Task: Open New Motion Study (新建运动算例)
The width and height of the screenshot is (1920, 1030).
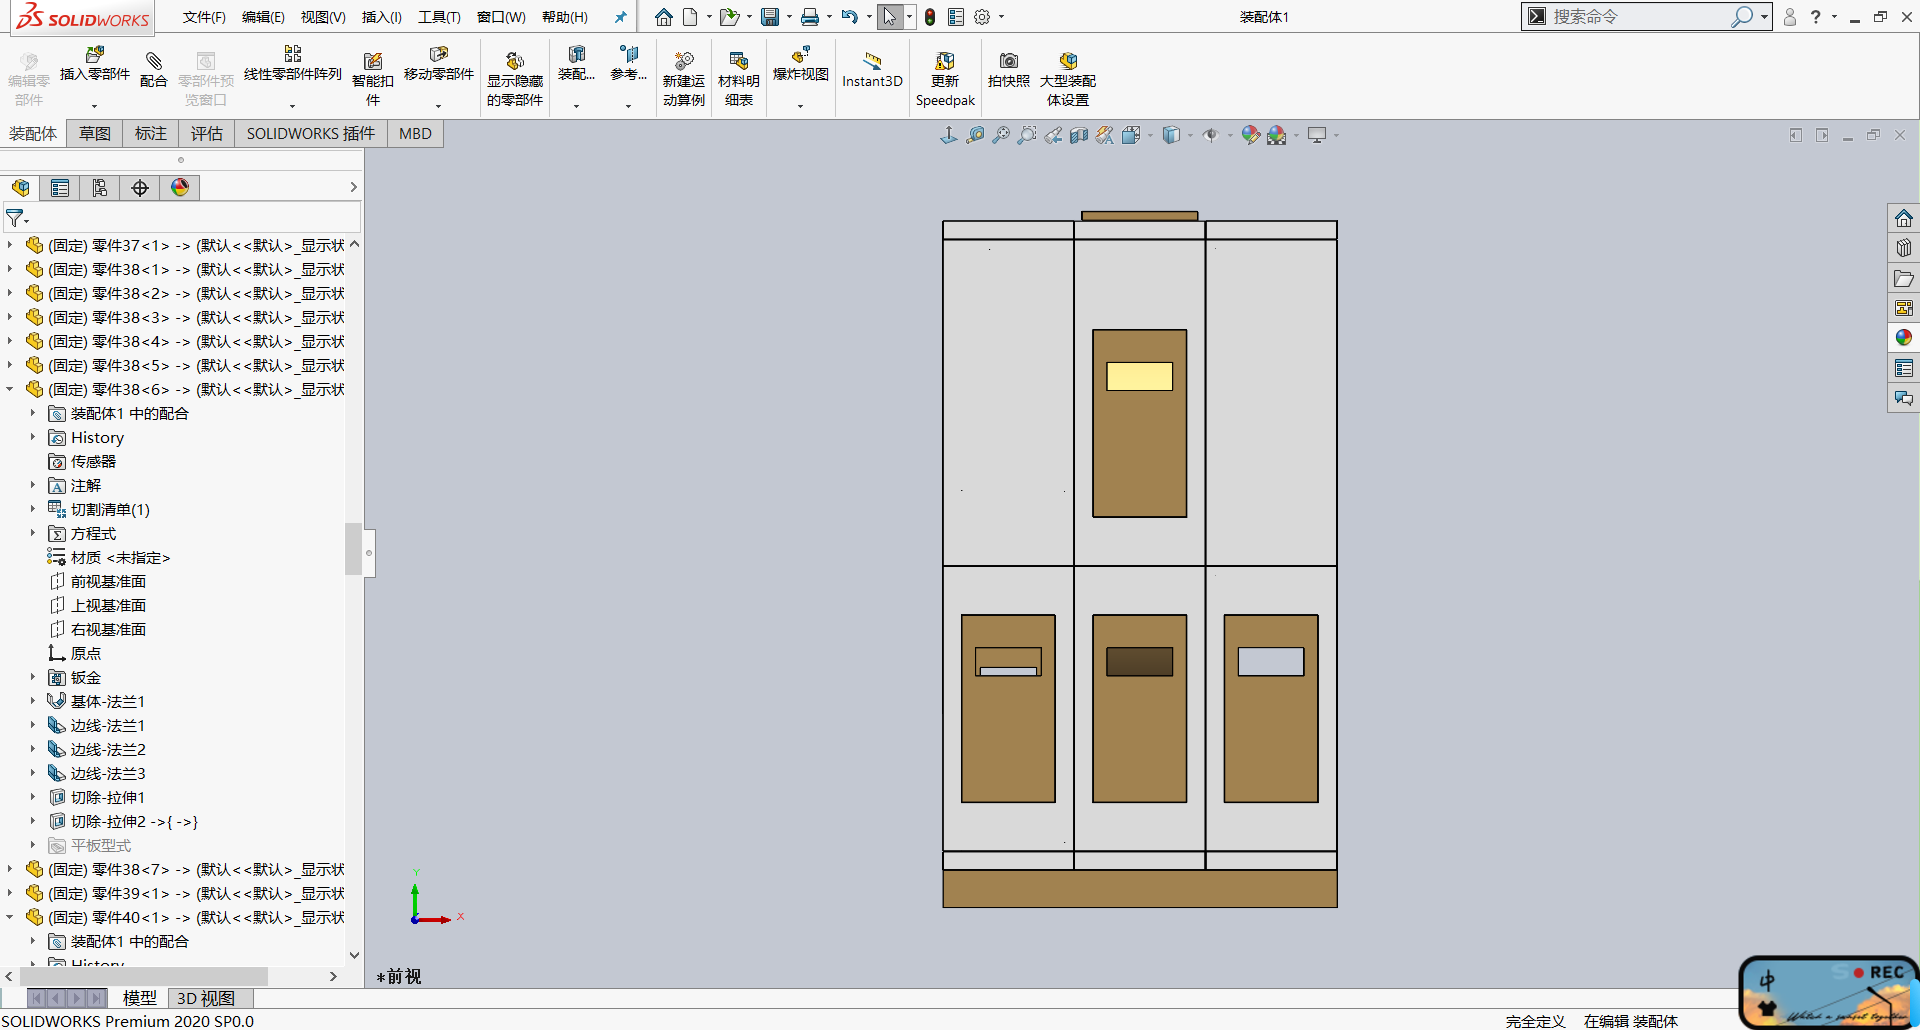Action: coord(684,79)
